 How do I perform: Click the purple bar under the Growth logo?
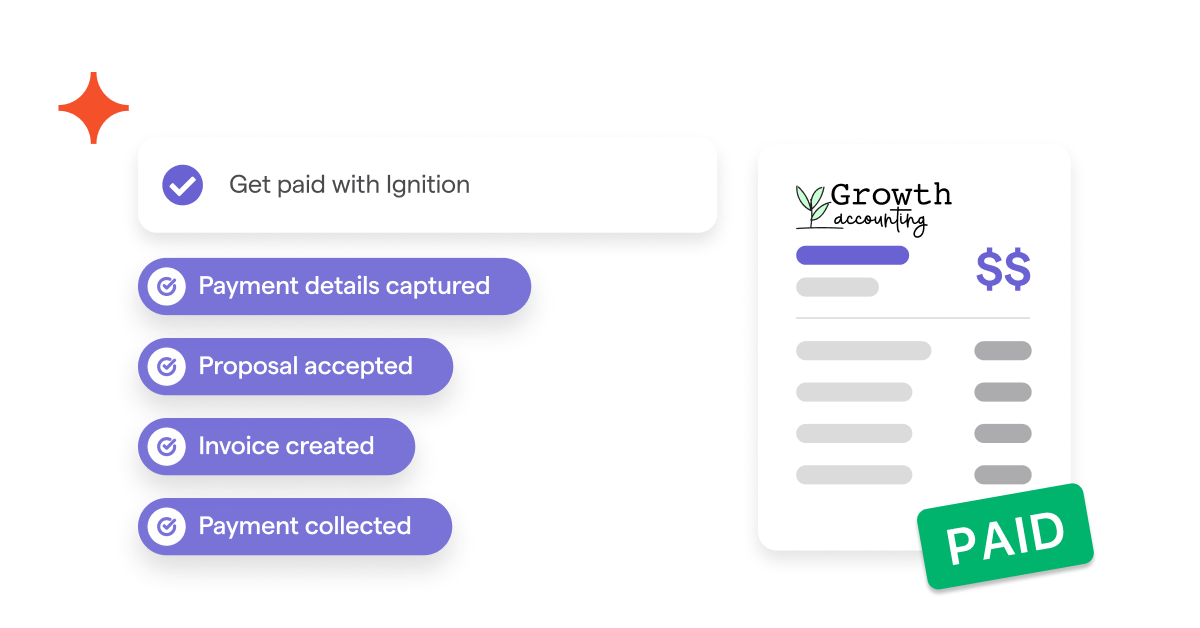[852, 255]
